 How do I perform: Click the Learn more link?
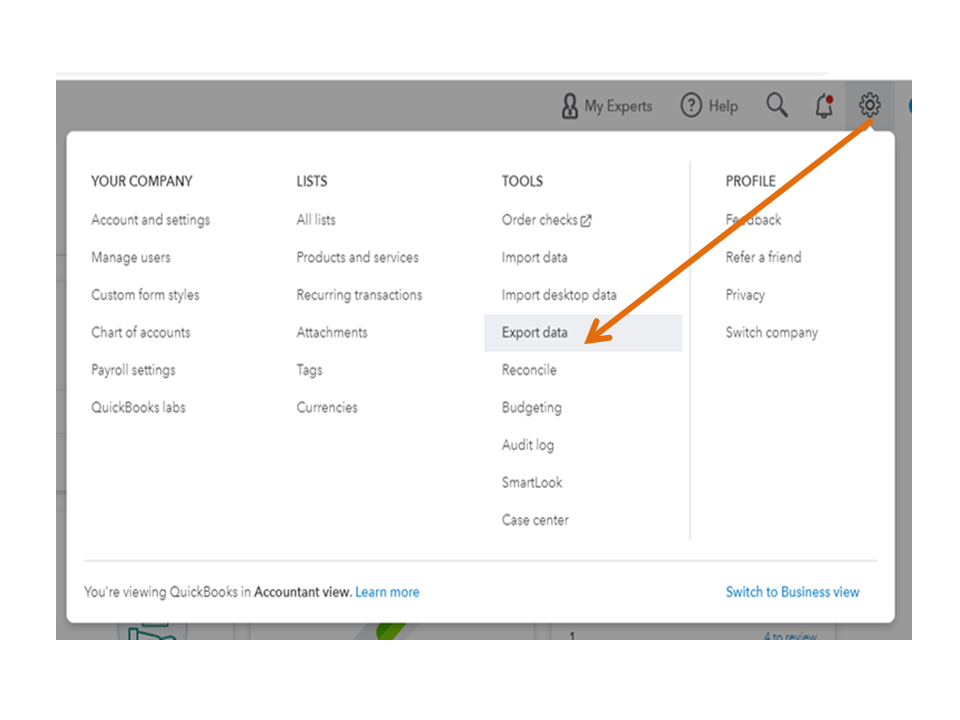click(387, 592)
